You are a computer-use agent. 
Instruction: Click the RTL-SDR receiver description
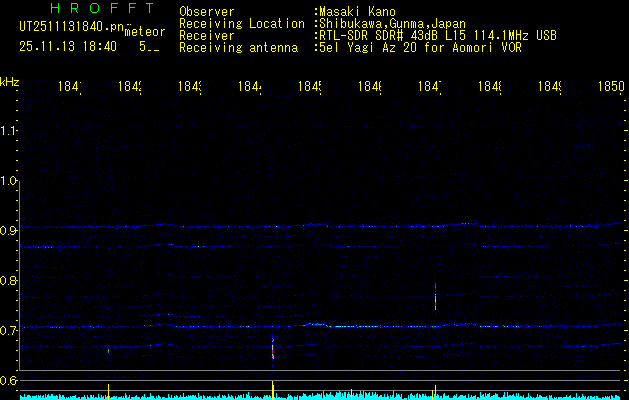coord(438,35)
